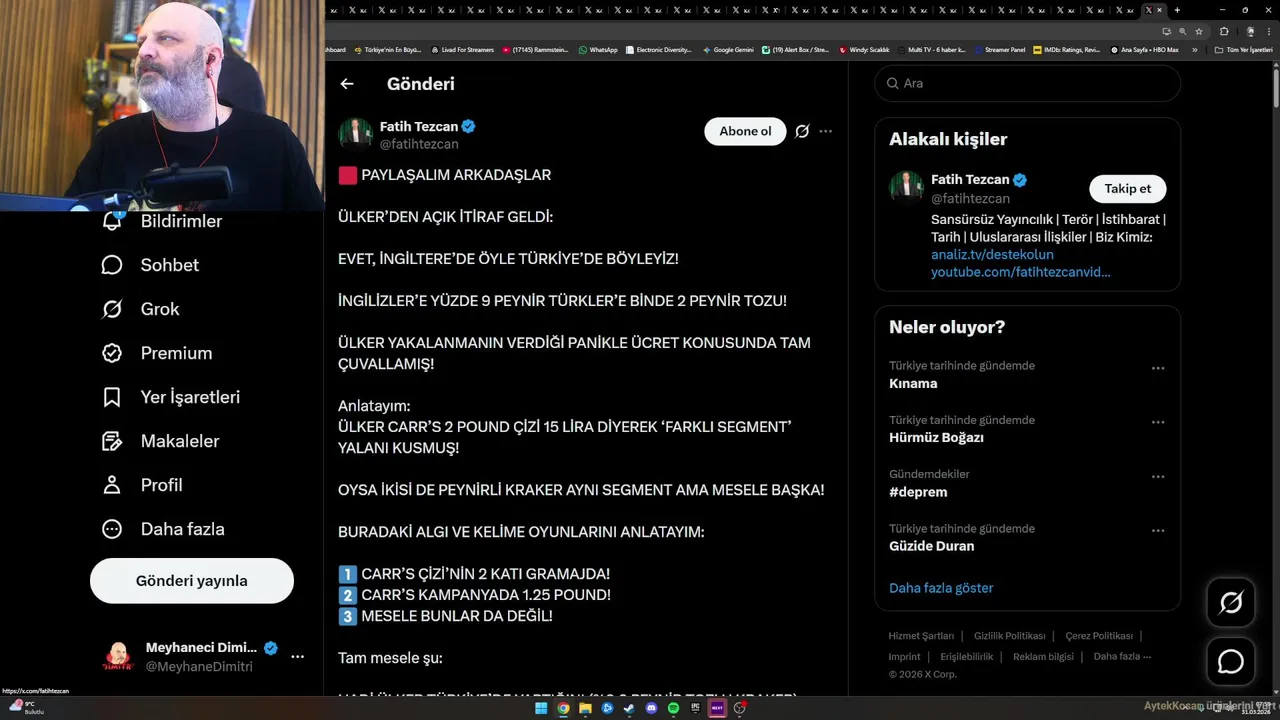
Task: Open Streamer Panel bookmark
Action: tap(1000, 49)
